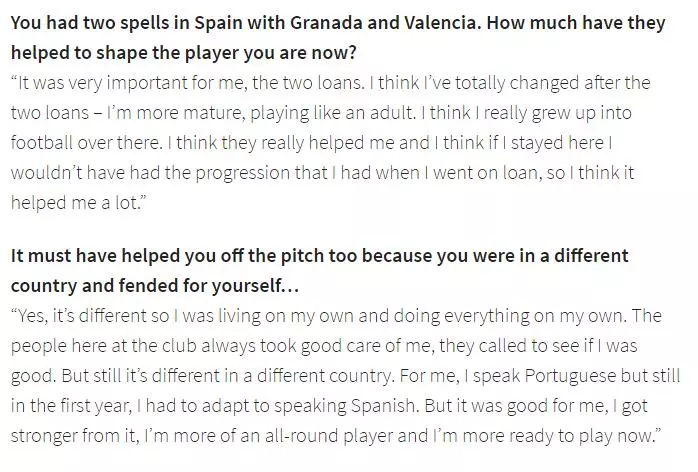698x472 pixels.
Task: Click the word "progression" in the first answer
Action: click(243, 173)
